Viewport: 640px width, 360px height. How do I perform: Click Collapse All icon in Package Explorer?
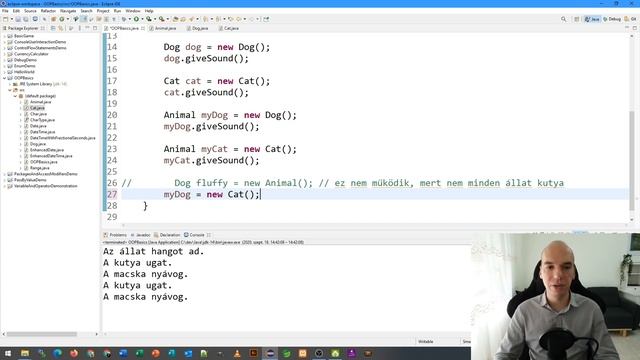point(53,28)
